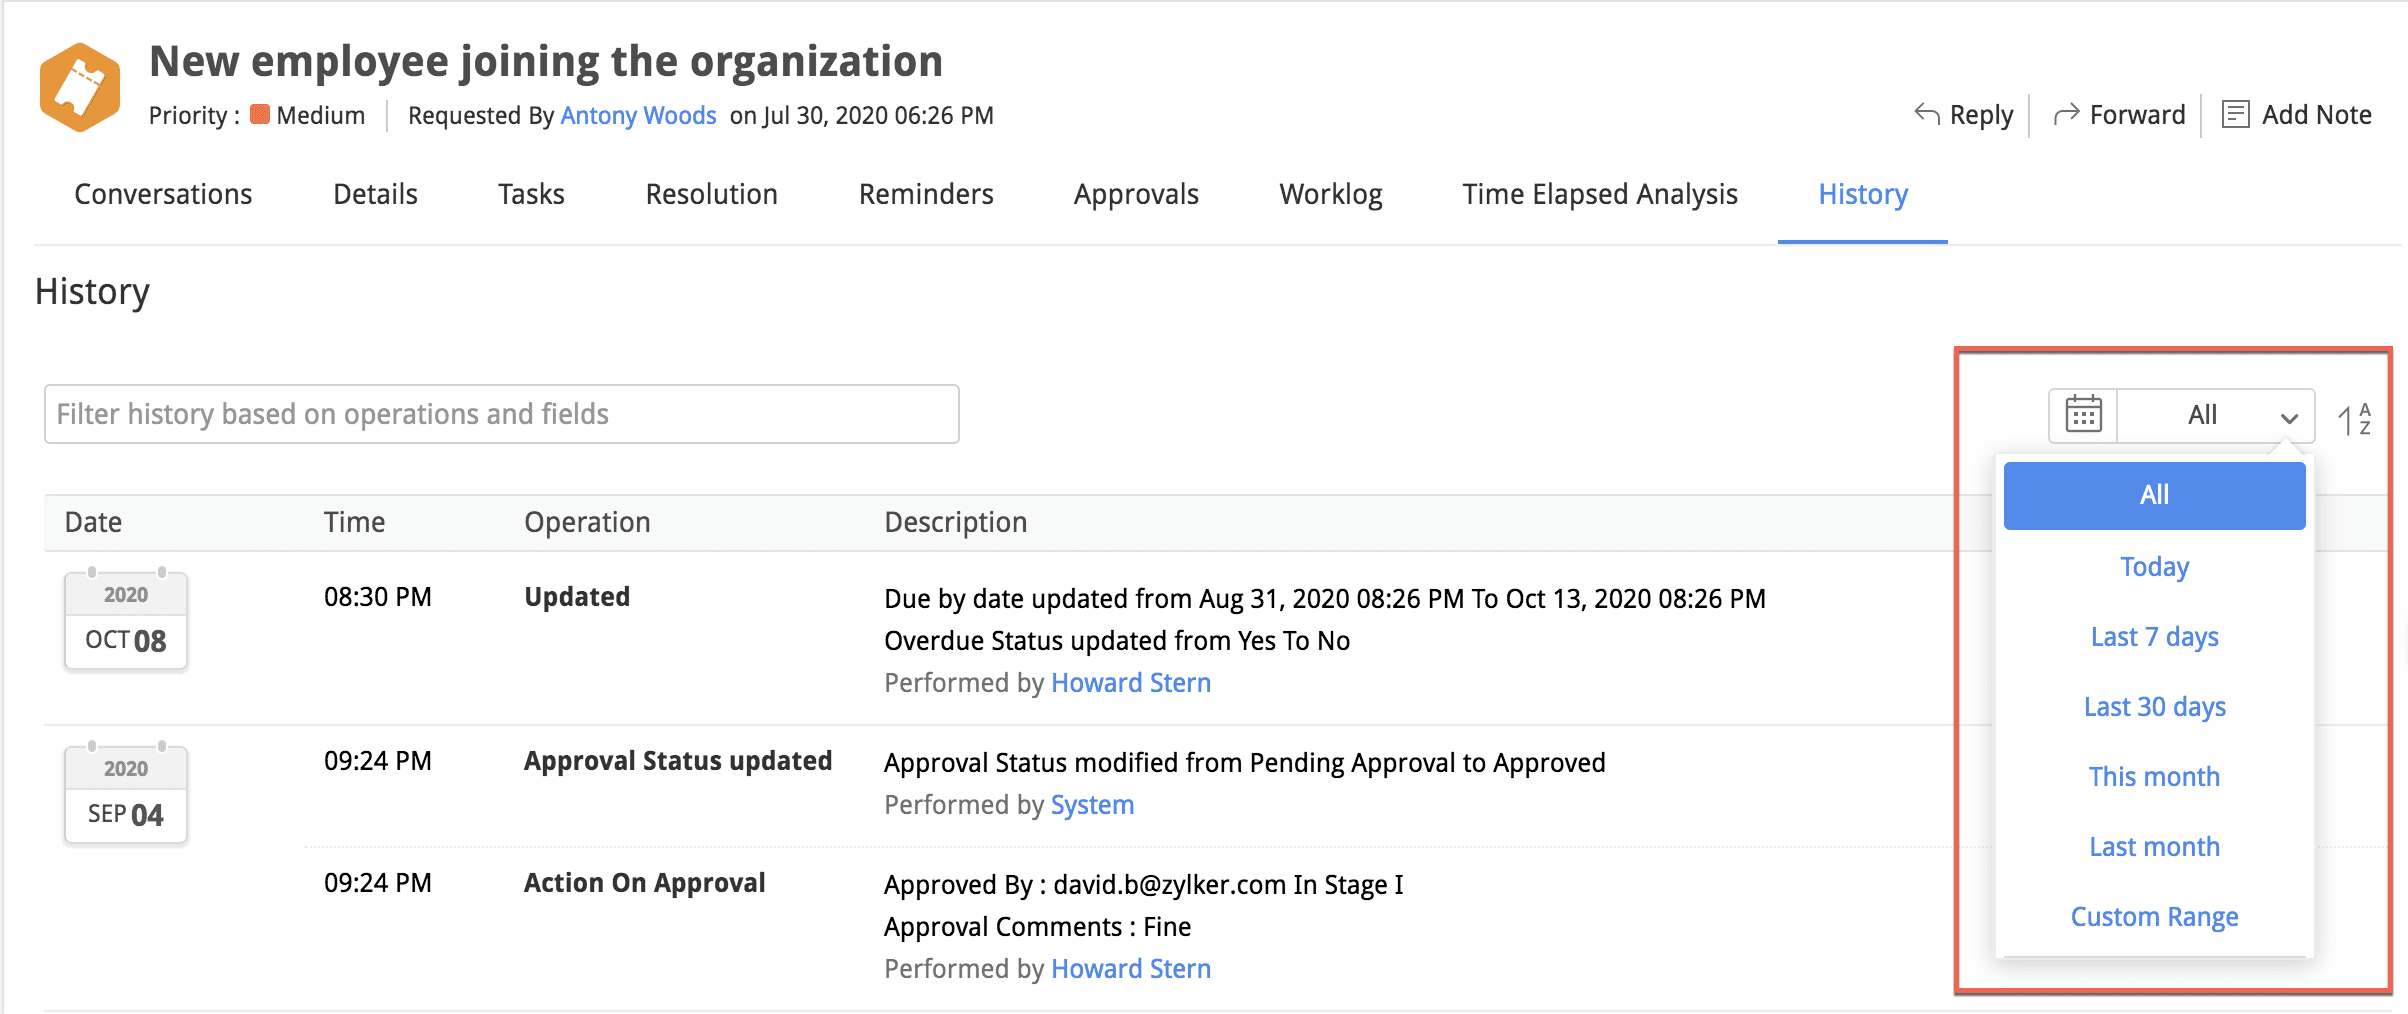Click the OCT 08 calendar date badge
The height and width of the screenshot is (1014, 2408).
[x=126, y=620]
